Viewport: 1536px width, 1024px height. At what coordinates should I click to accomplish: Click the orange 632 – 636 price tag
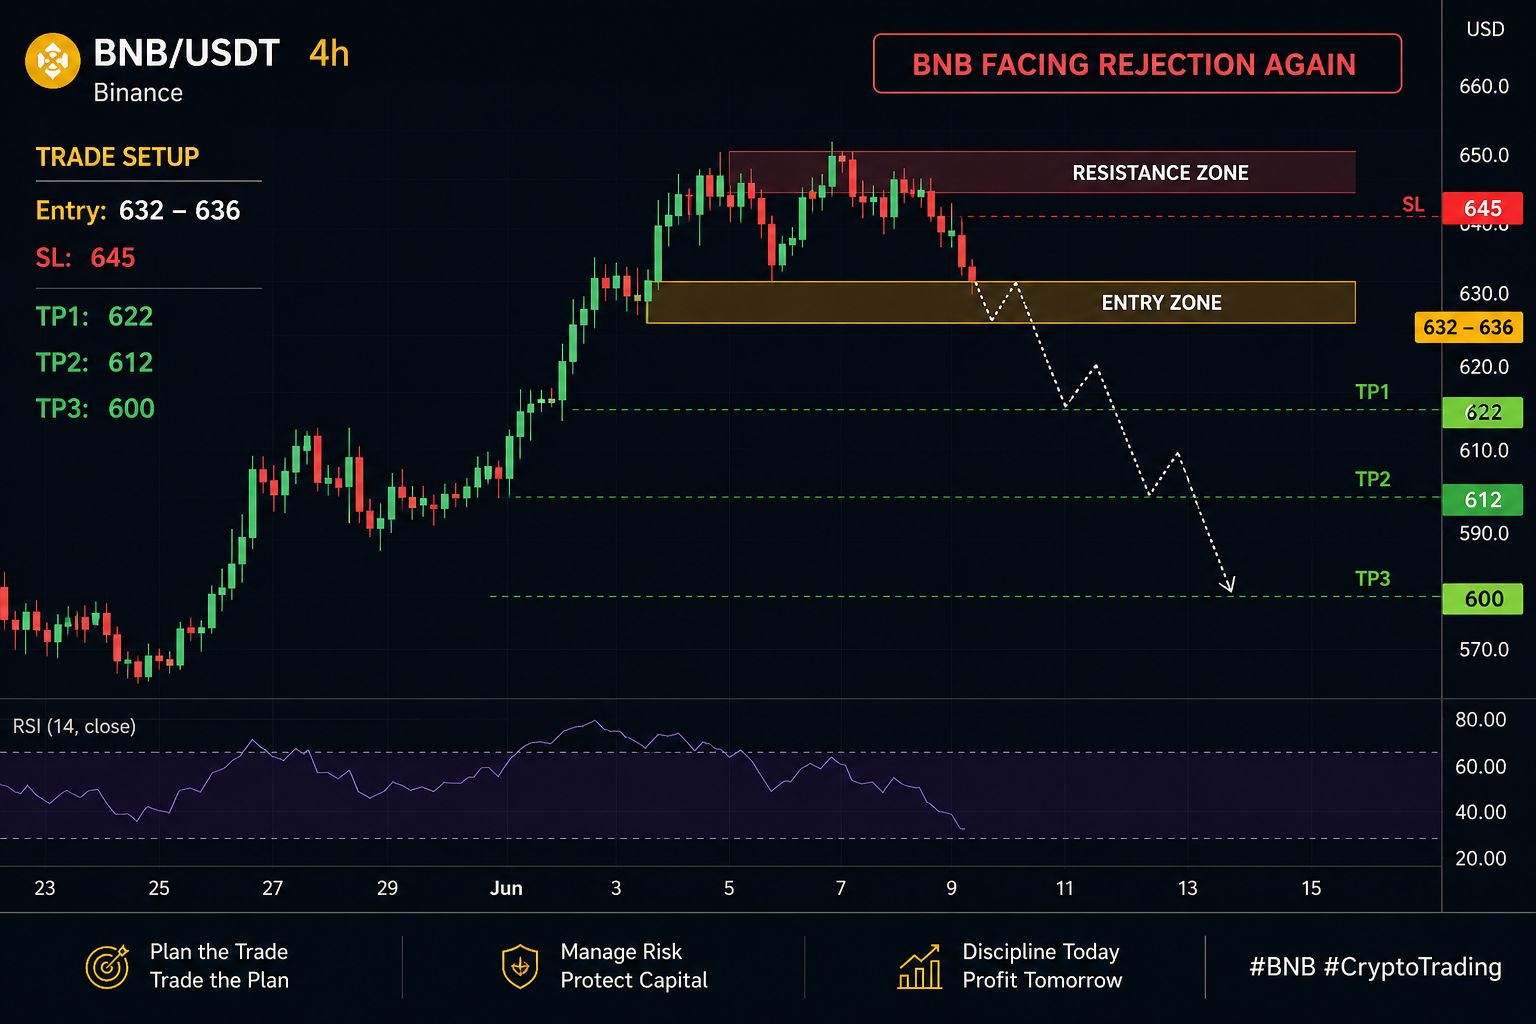click(1468, 327)
